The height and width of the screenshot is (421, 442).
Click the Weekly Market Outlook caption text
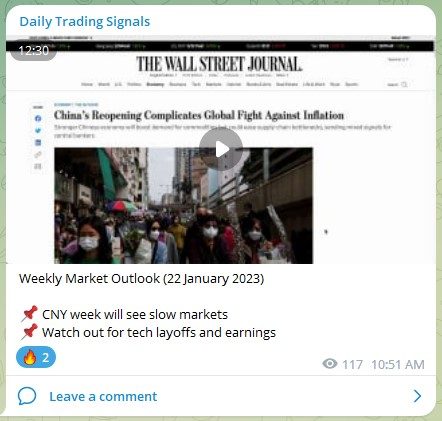tap(142, 279)
